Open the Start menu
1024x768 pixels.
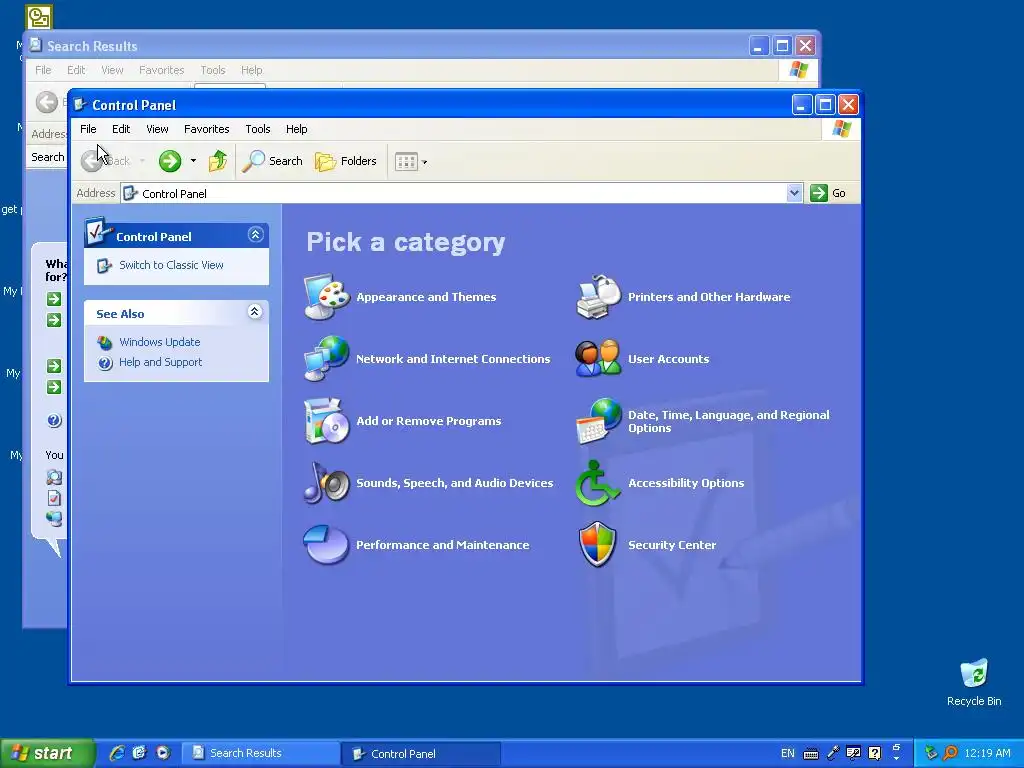[x=47, y=753]
